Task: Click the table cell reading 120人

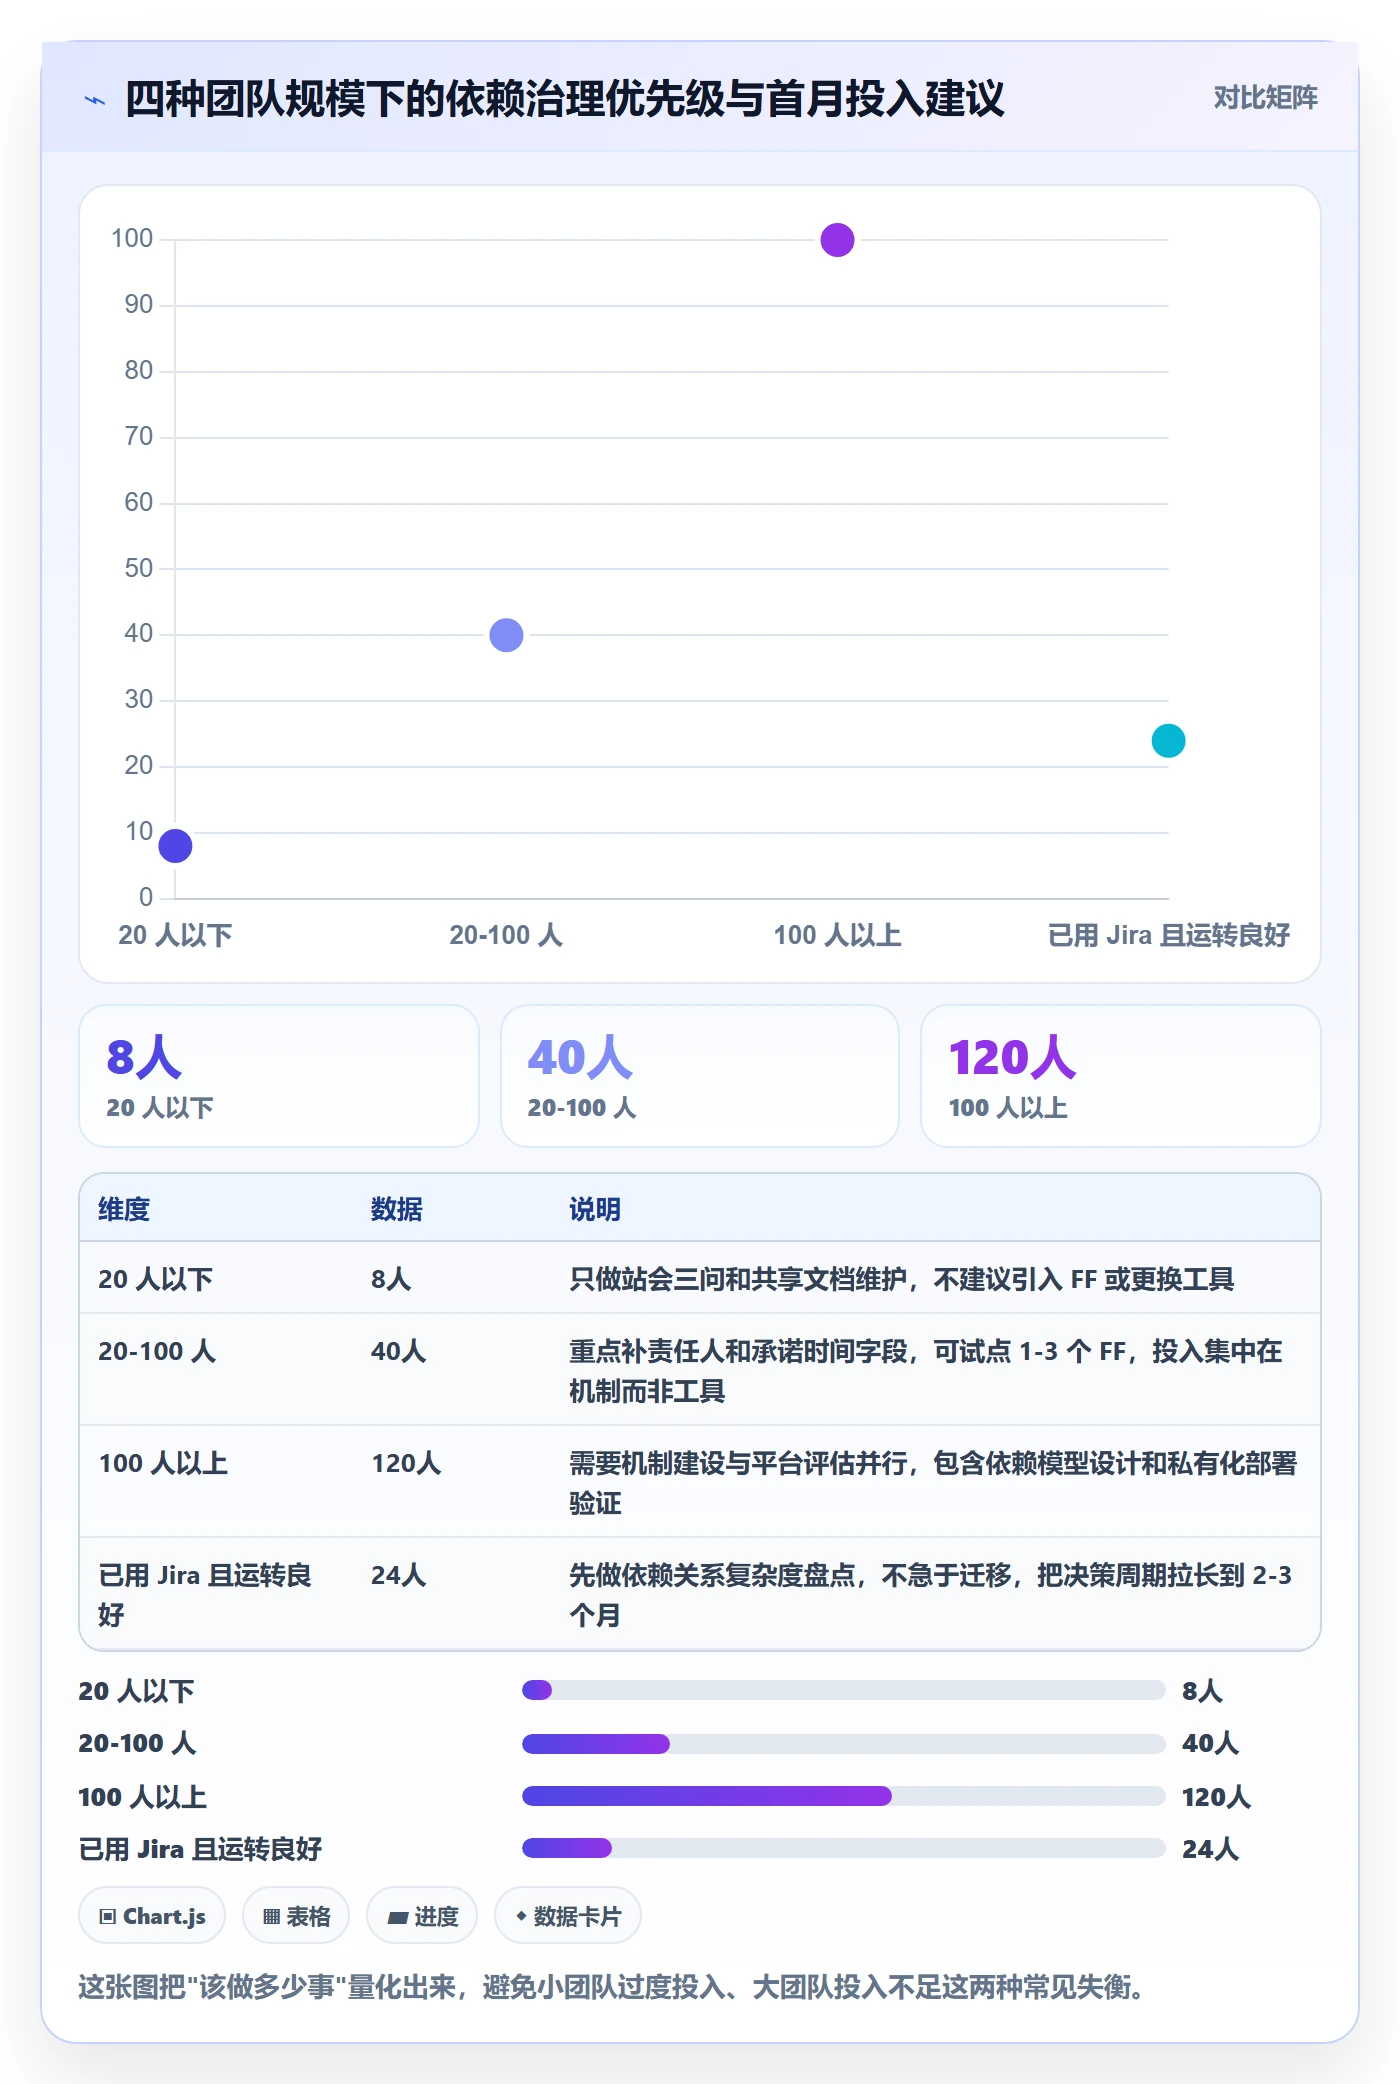Action: [406, 1463]
